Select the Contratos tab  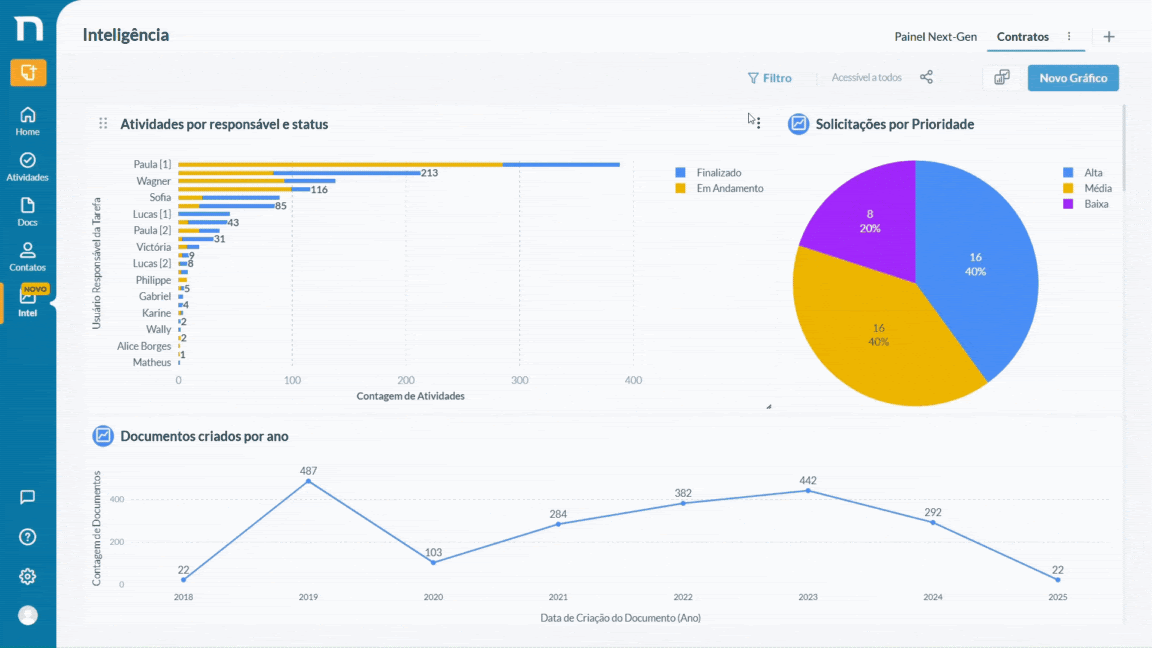(x=1023, y=37)
